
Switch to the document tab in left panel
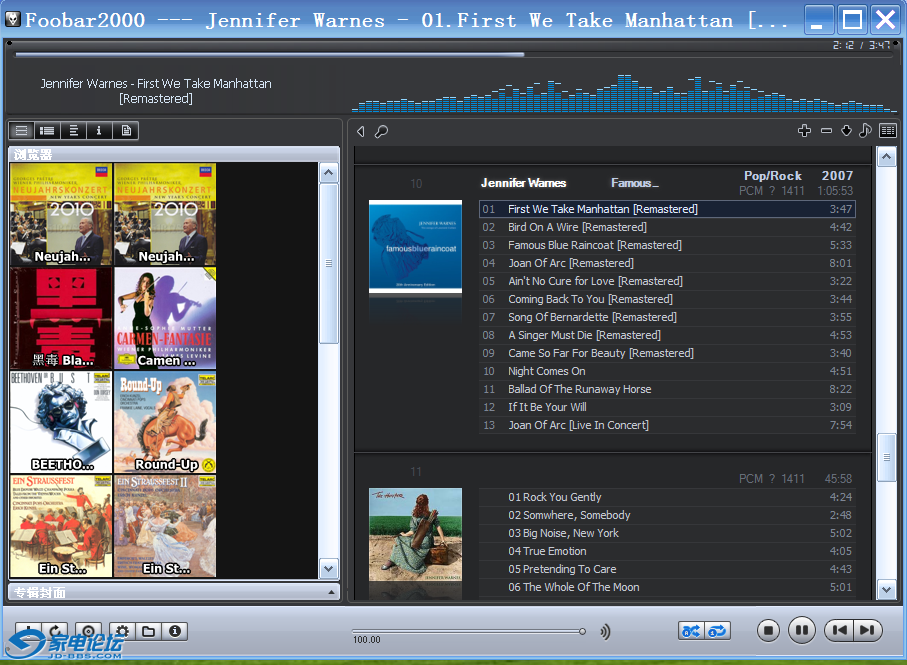click(x=125, y=131)
